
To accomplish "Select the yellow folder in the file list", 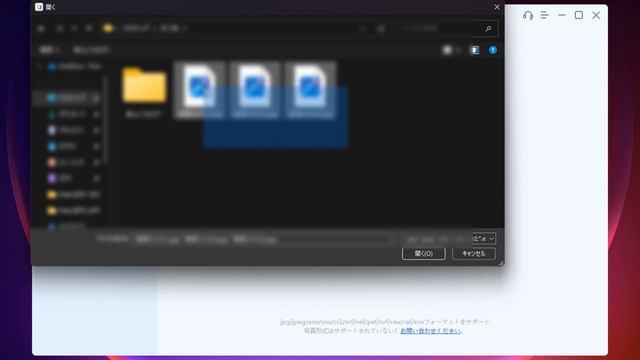I will click(144, 86).
